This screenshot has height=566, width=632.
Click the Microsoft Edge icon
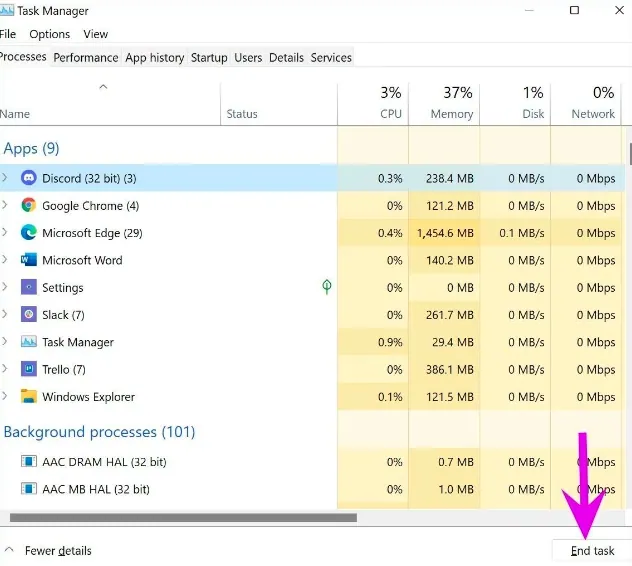[29, 233]
